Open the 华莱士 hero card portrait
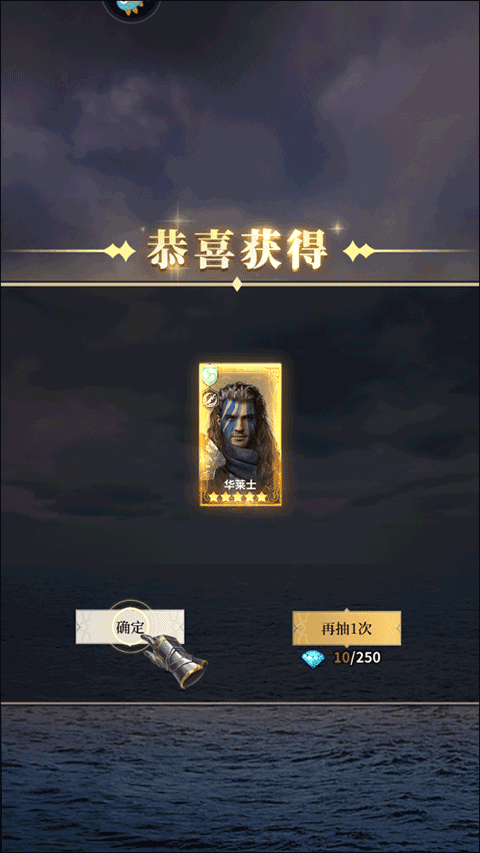Viewport: 480px width, 853px height. click(240, 434)
